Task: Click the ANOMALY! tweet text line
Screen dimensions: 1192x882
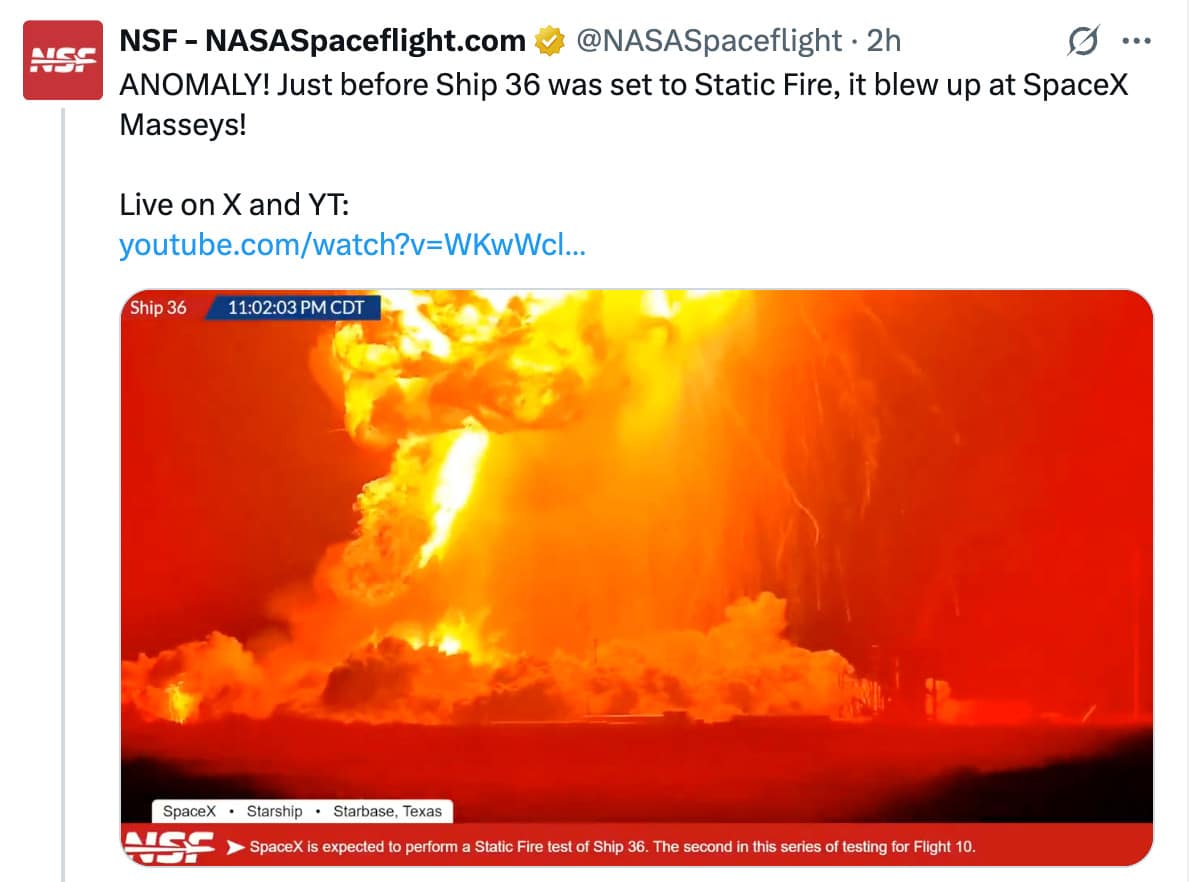Action: coord(623,84)
